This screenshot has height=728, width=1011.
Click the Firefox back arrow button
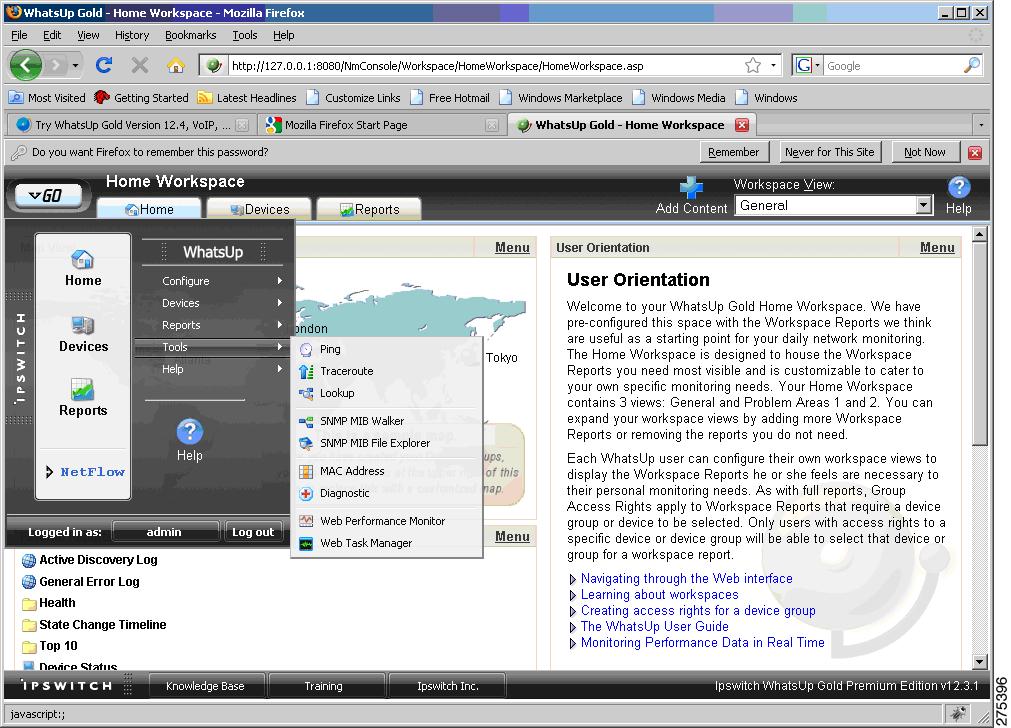[26, 65]
